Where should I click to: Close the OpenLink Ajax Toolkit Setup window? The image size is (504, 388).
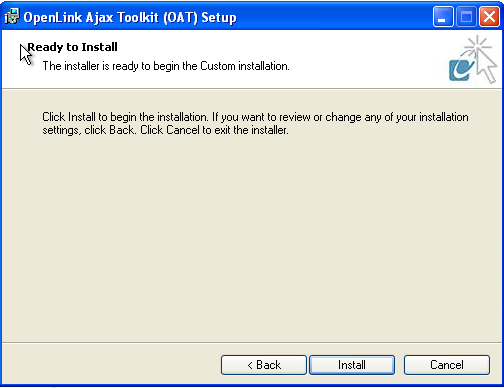tap(489, 16)
